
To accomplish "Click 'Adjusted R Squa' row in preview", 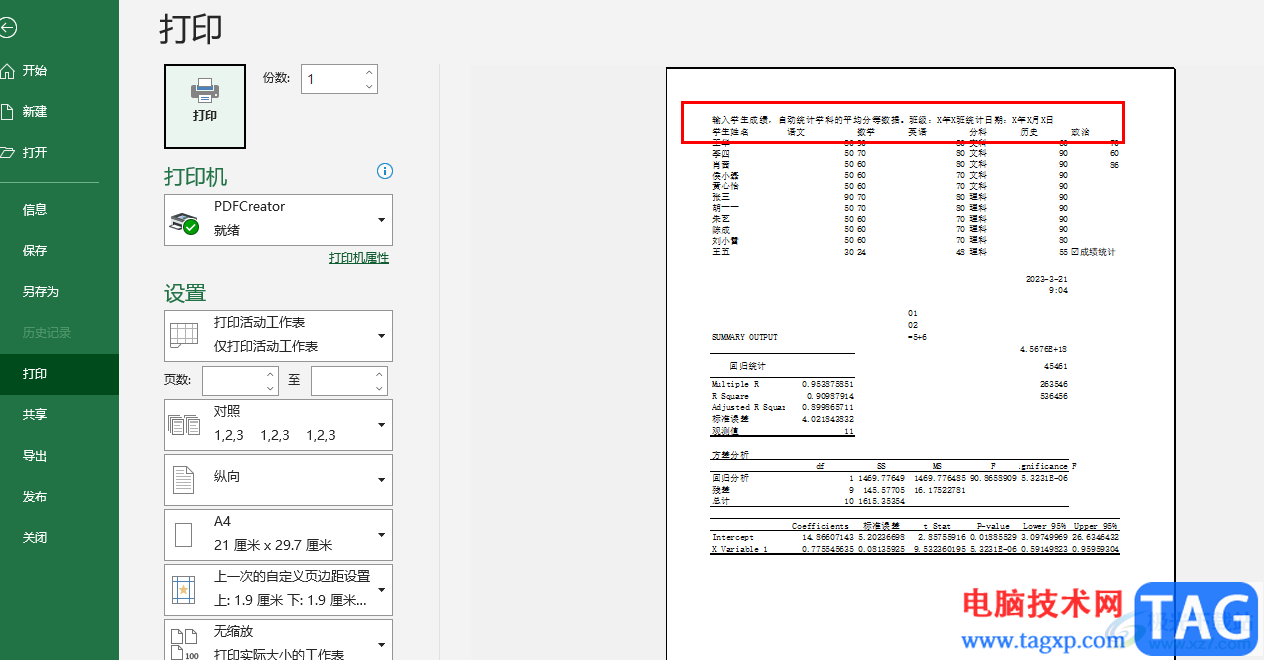I will (x=783, y=407).
